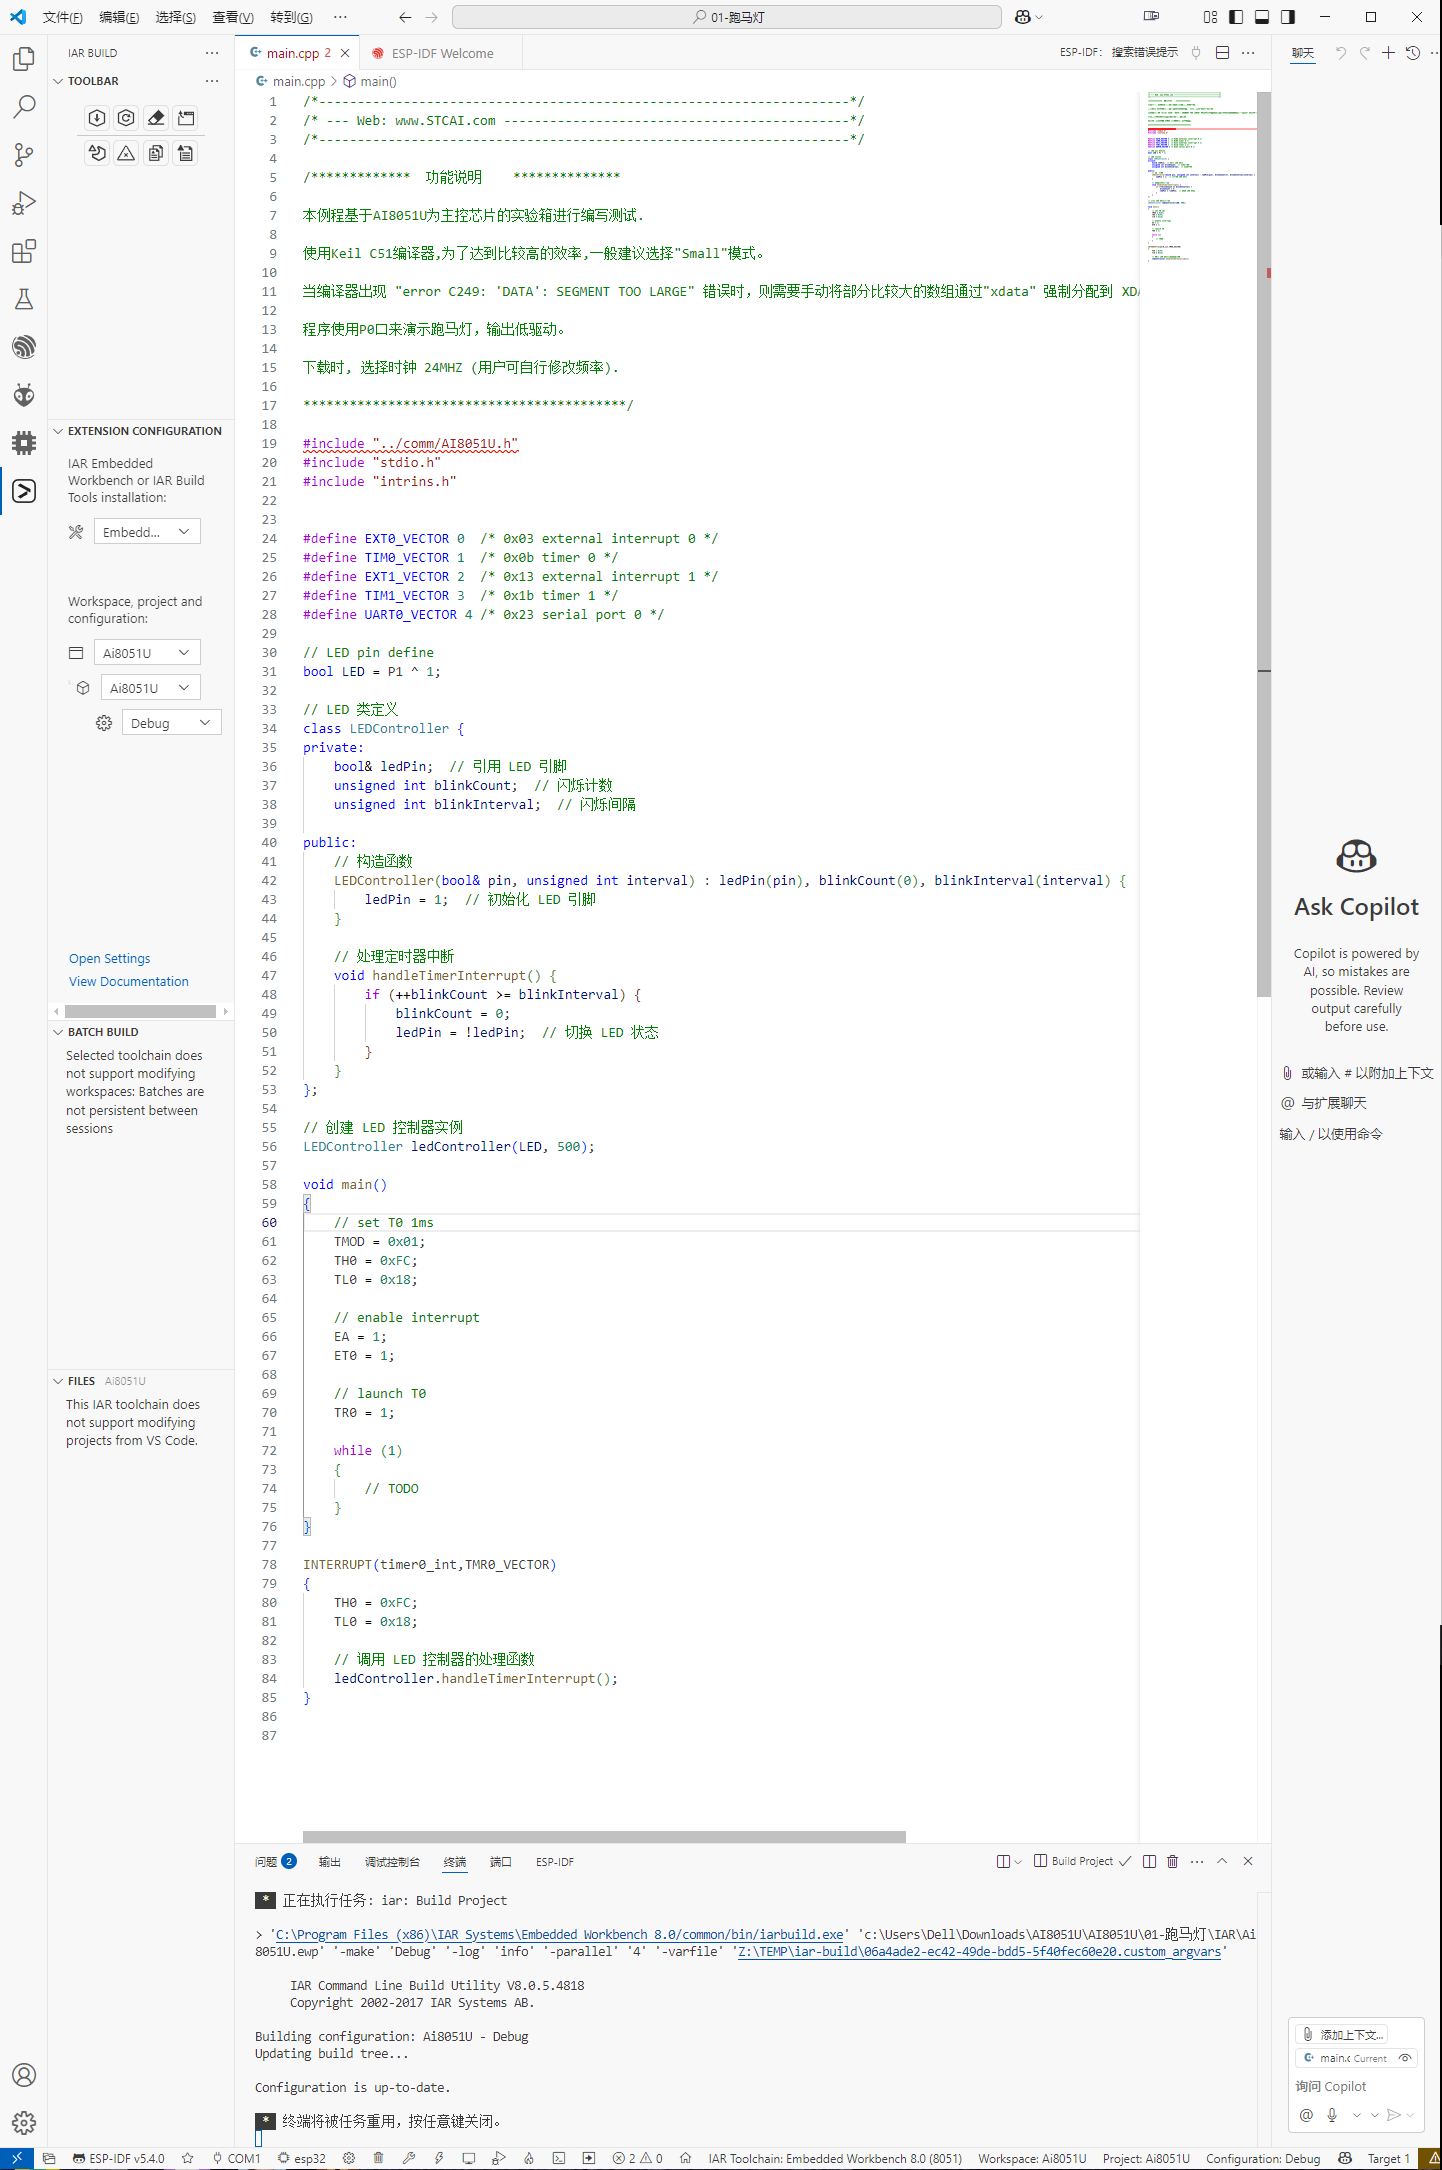Click the IAR warning triangle toolbar icon
Screen dimensions: 1442x2170
(126, 153)
